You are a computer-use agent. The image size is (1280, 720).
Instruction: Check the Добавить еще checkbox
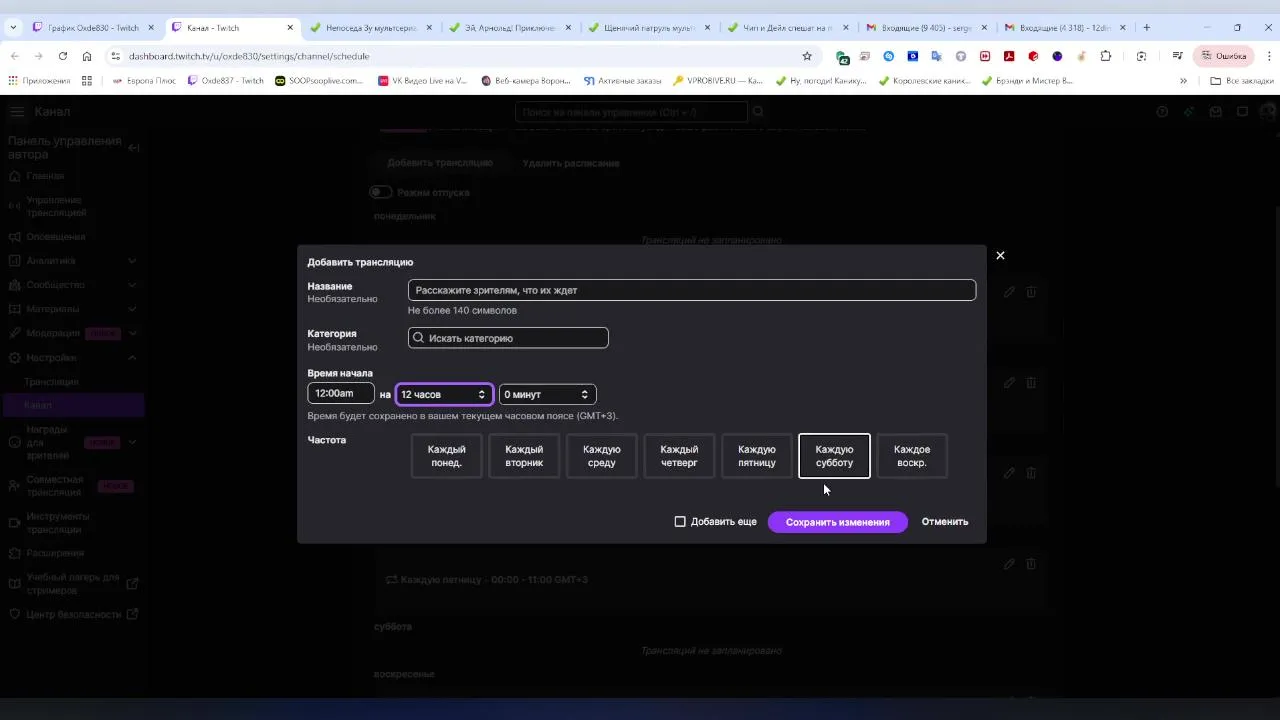tap(680, 522)
